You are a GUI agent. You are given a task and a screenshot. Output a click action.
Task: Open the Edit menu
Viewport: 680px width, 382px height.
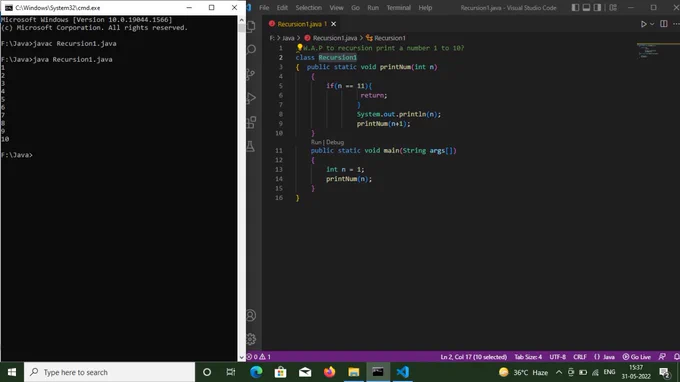(x=282, y=7)
